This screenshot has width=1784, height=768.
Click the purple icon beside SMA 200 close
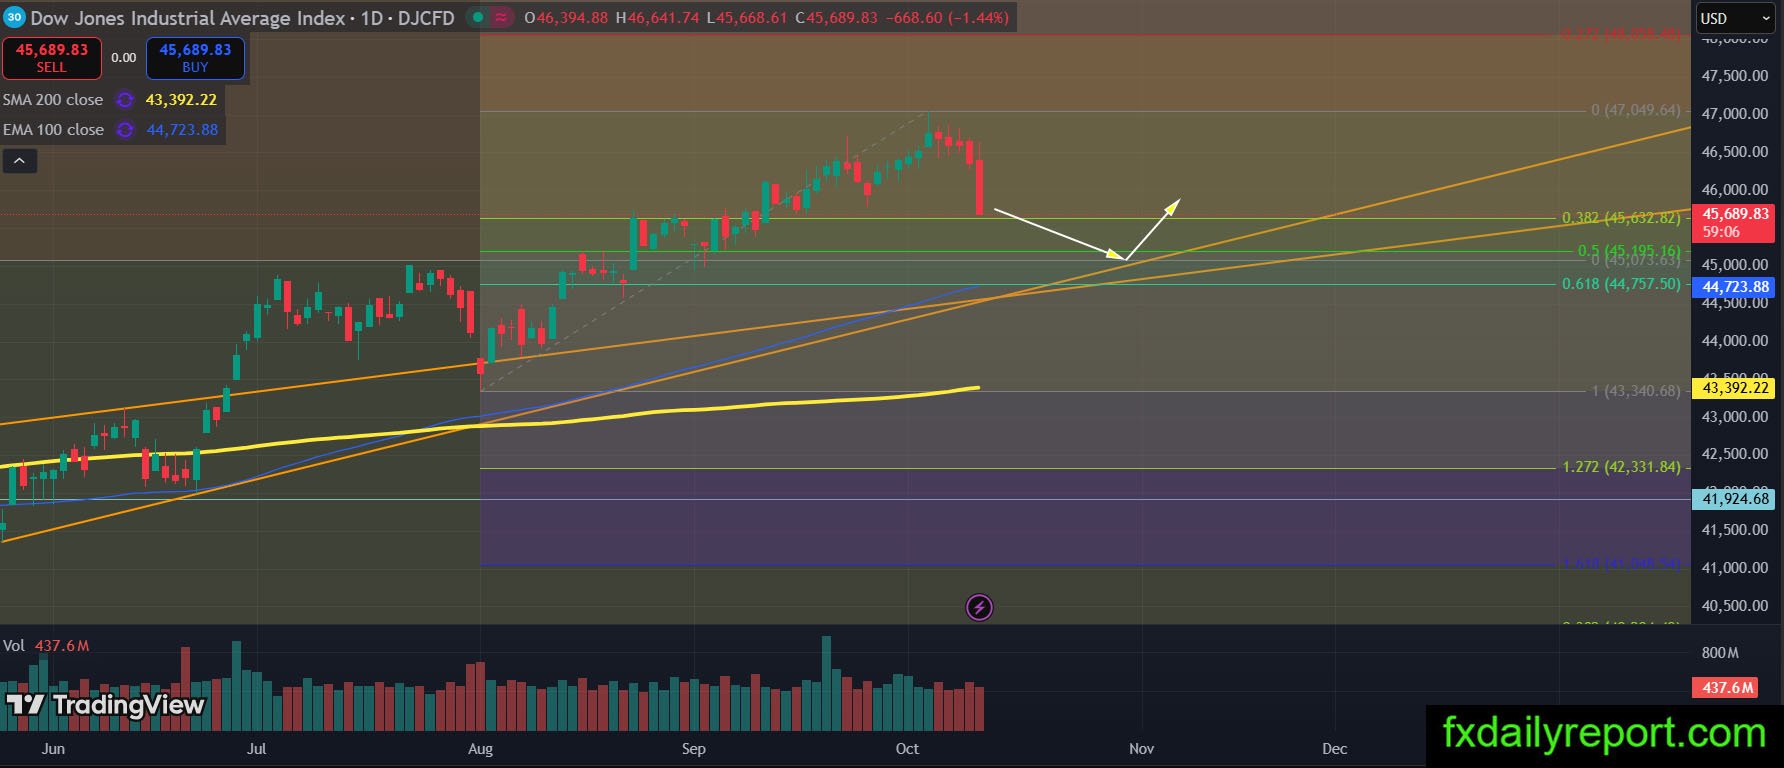click(125, 100)
